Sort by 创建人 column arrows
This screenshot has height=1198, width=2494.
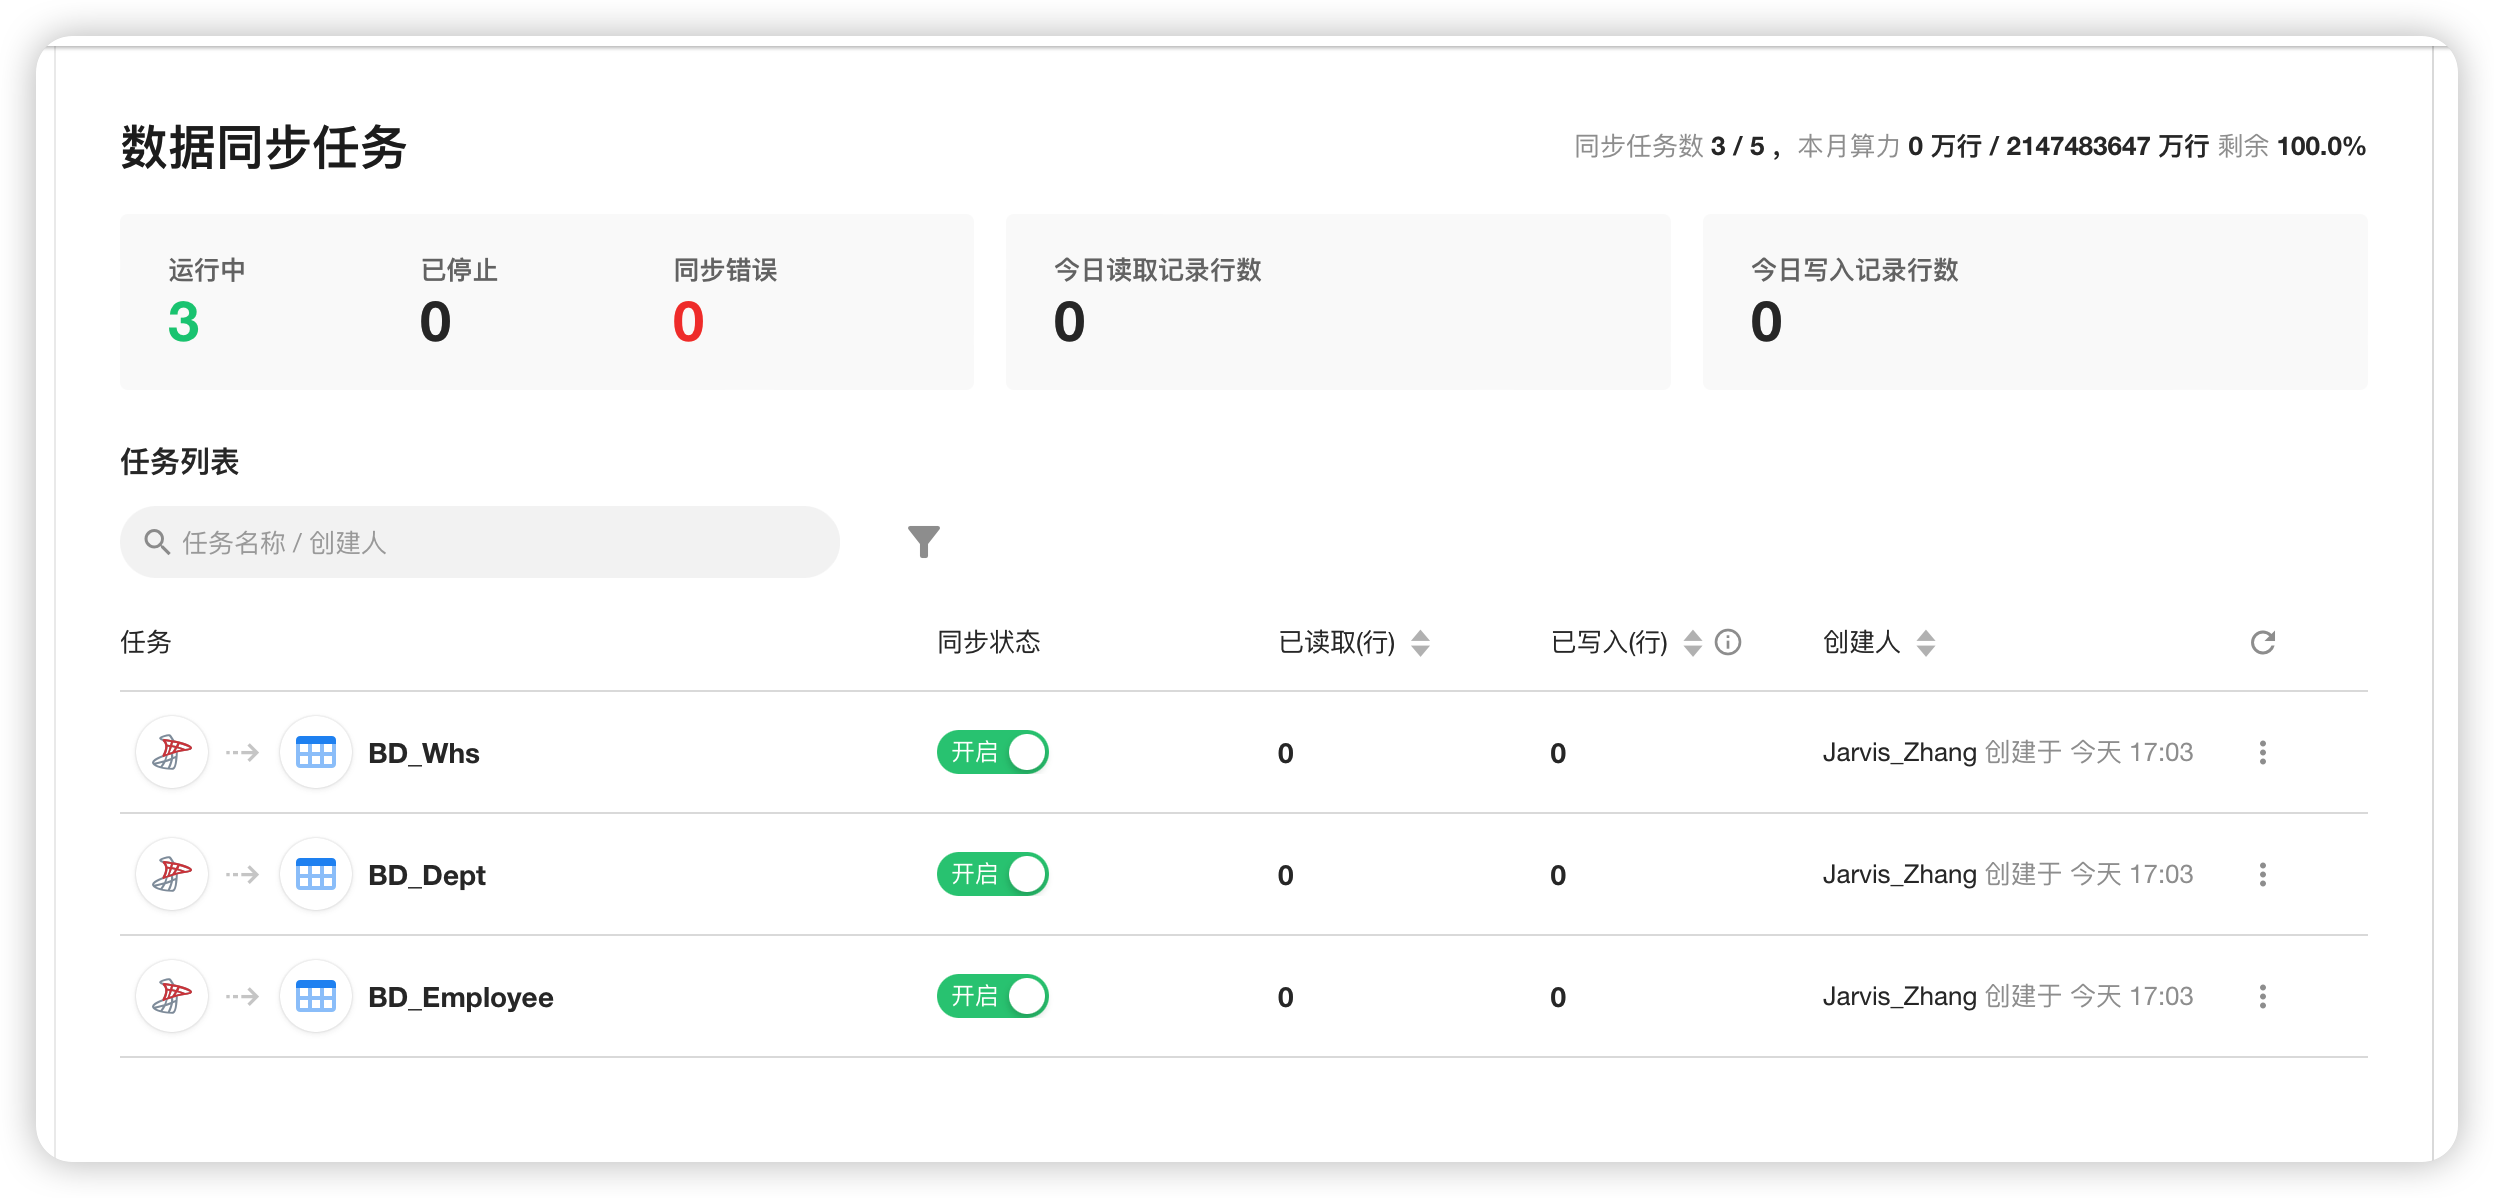(x=1926, y=642)
